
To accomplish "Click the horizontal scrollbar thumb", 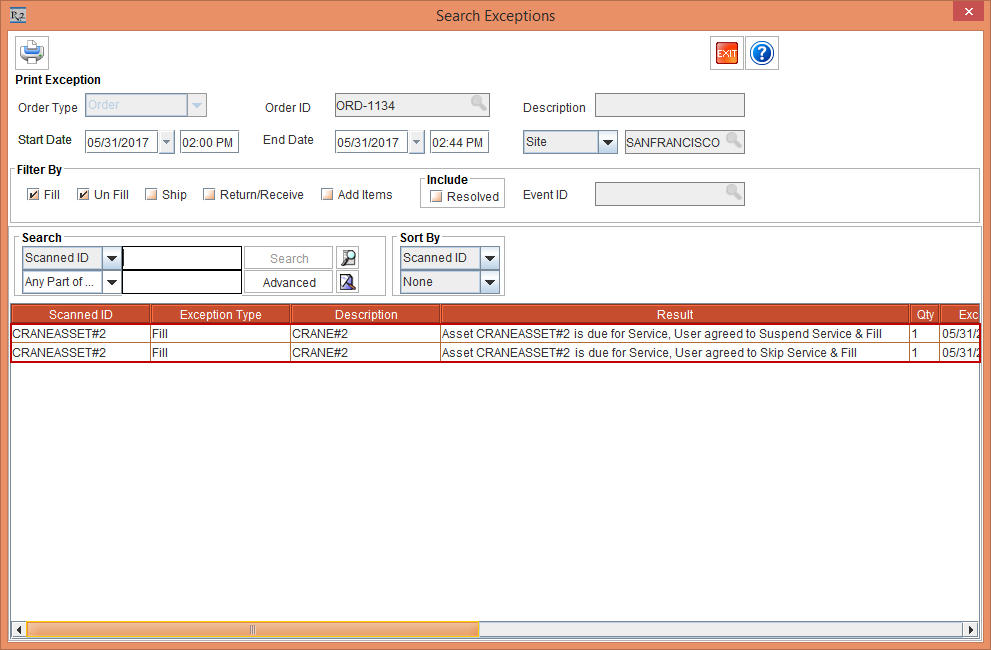I will (252, 629).
